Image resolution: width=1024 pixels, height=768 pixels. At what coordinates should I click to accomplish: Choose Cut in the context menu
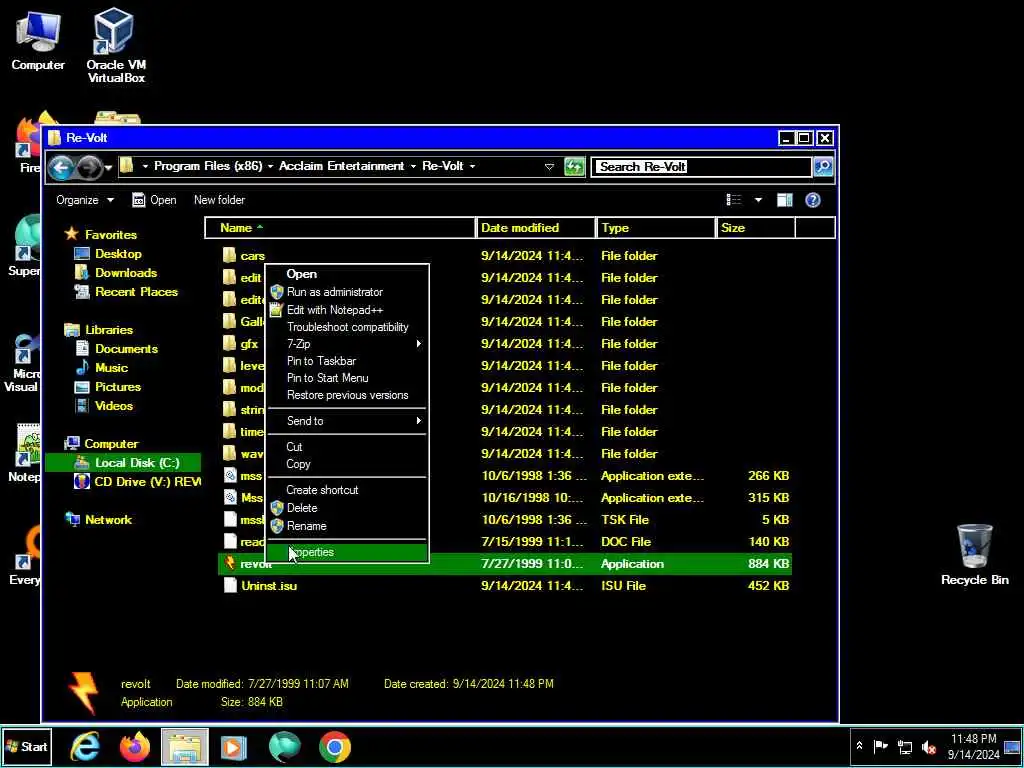point(347,447)
